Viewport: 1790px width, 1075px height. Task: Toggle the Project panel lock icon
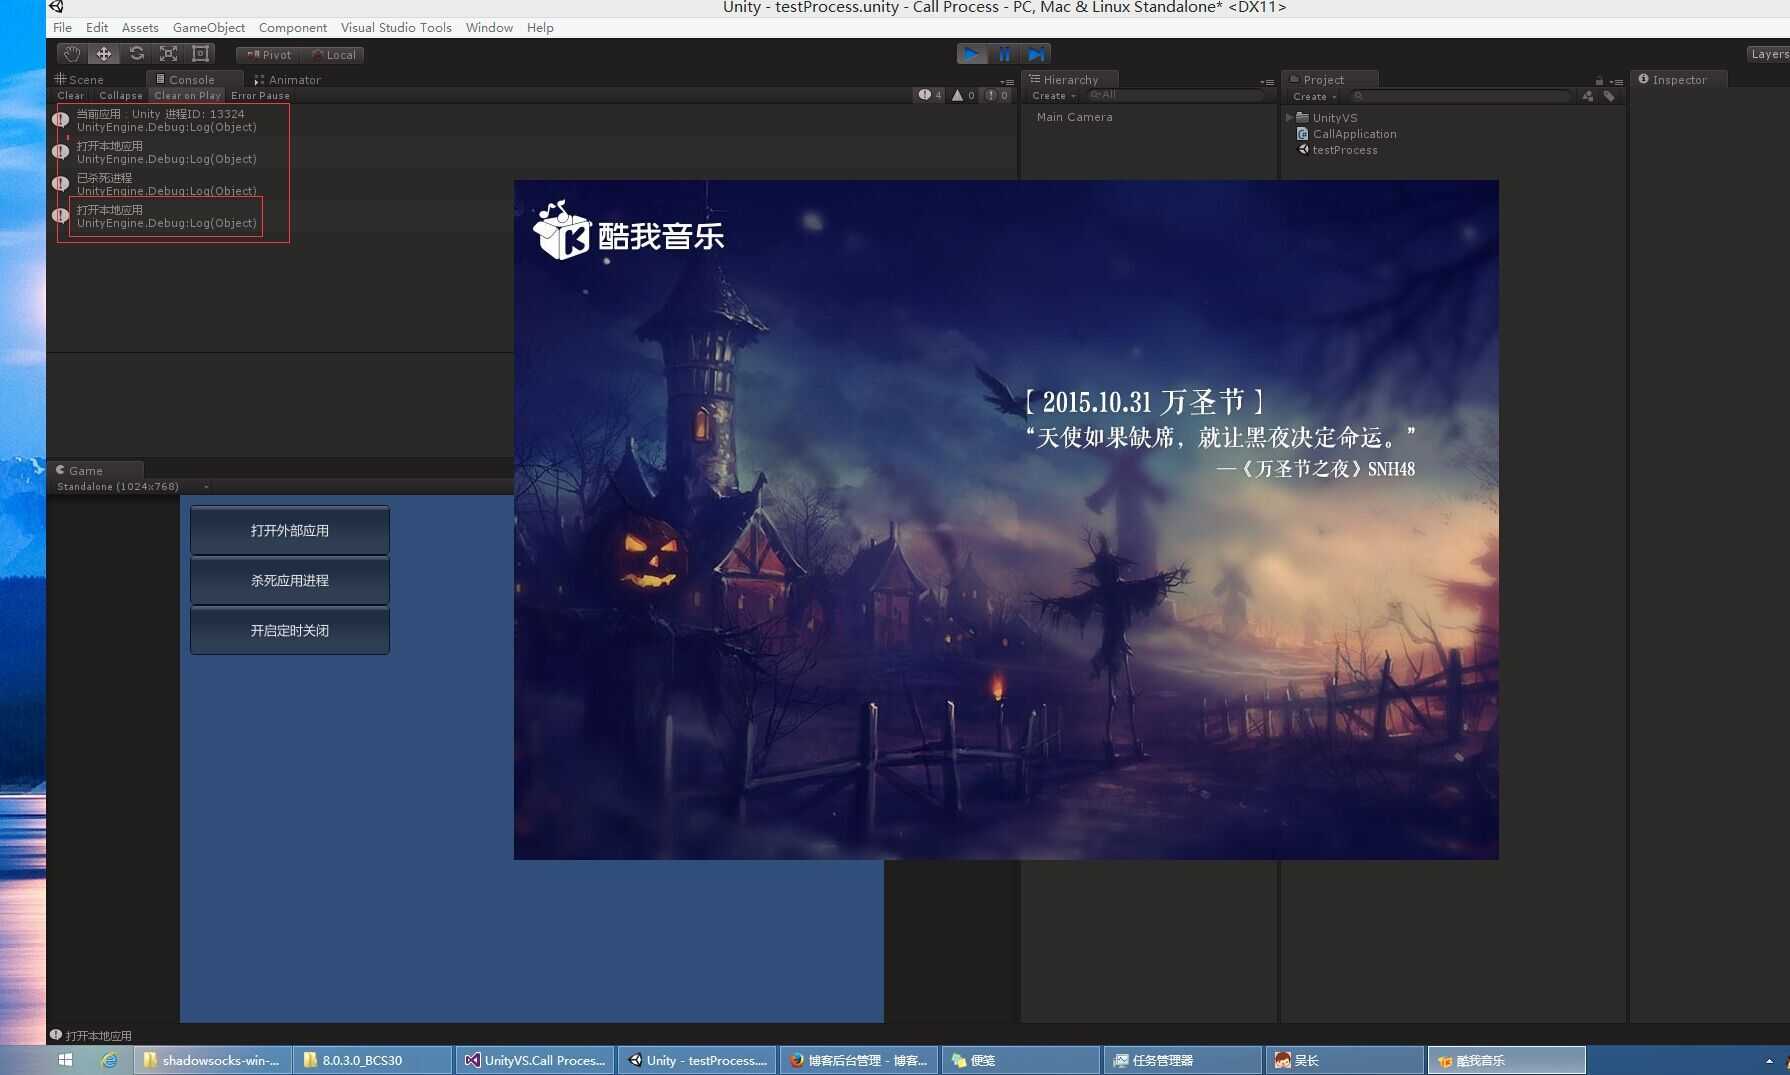[1599, 81]
